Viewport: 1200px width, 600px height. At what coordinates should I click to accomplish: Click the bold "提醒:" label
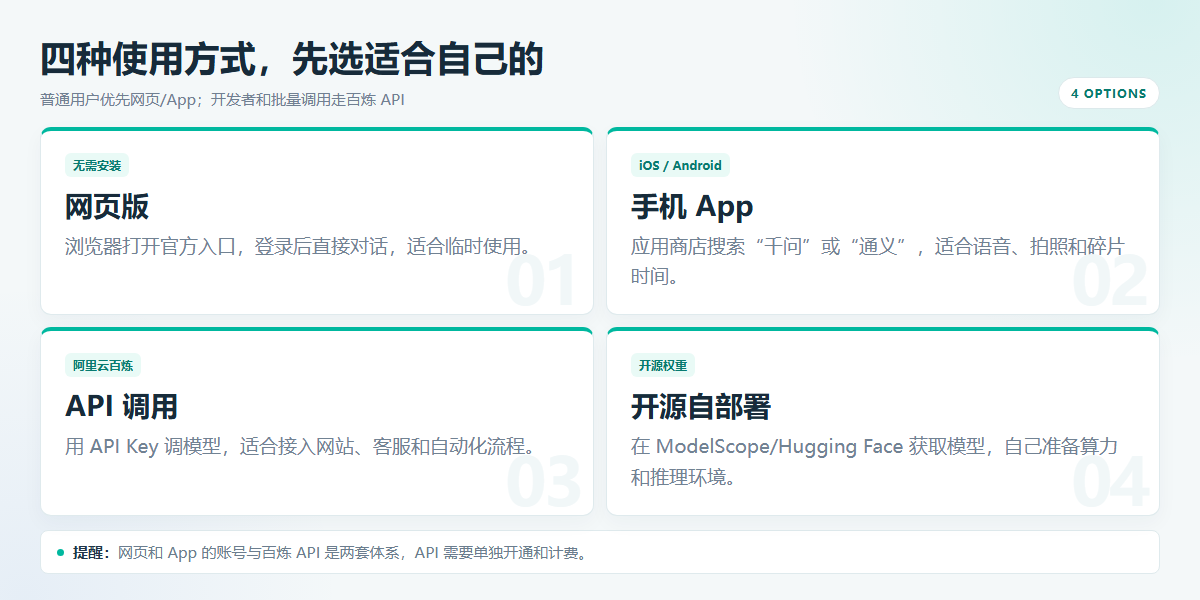point(93,552)
